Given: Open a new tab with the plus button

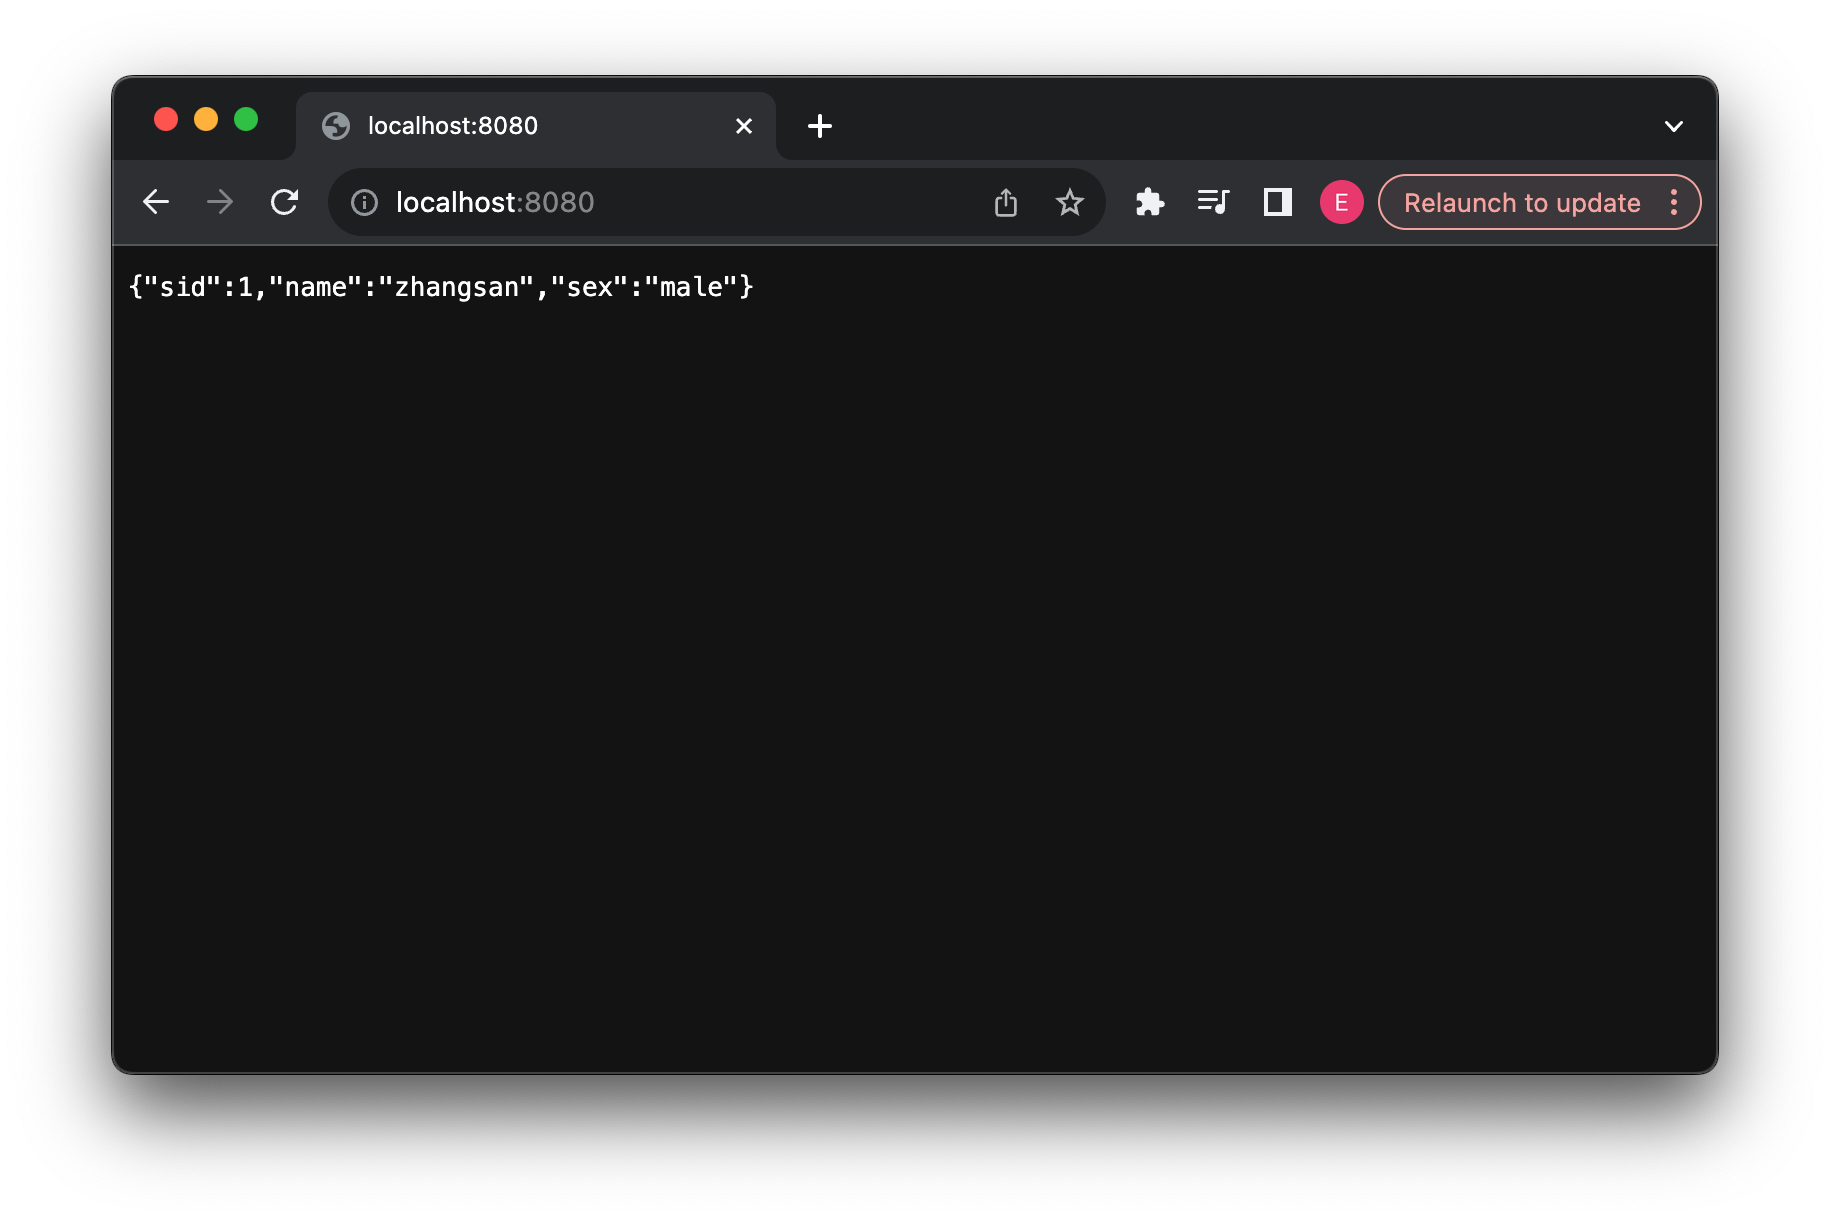Looking at the screenshot, I should 820,126.
